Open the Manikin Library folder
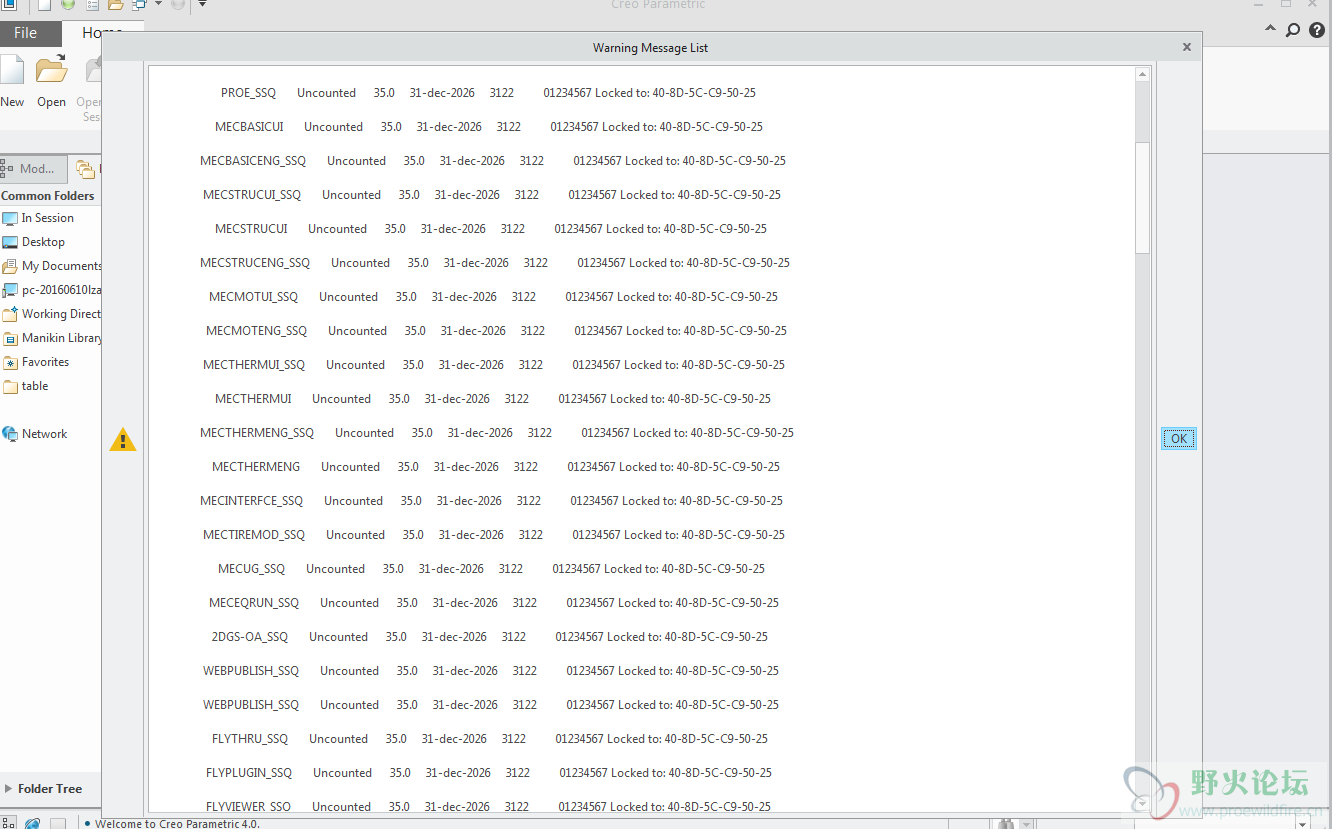 [x=62, y=338]
